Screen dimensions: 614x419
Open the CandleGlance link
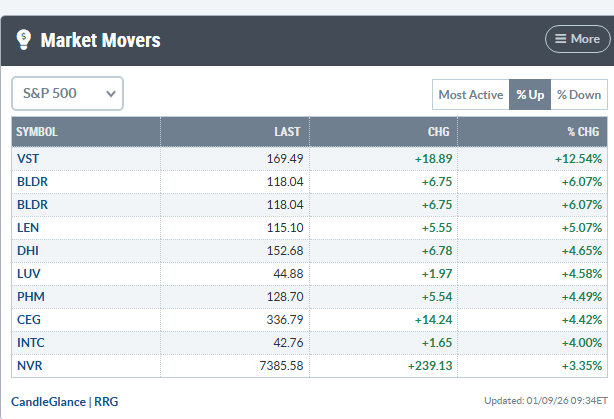[48, 401]
